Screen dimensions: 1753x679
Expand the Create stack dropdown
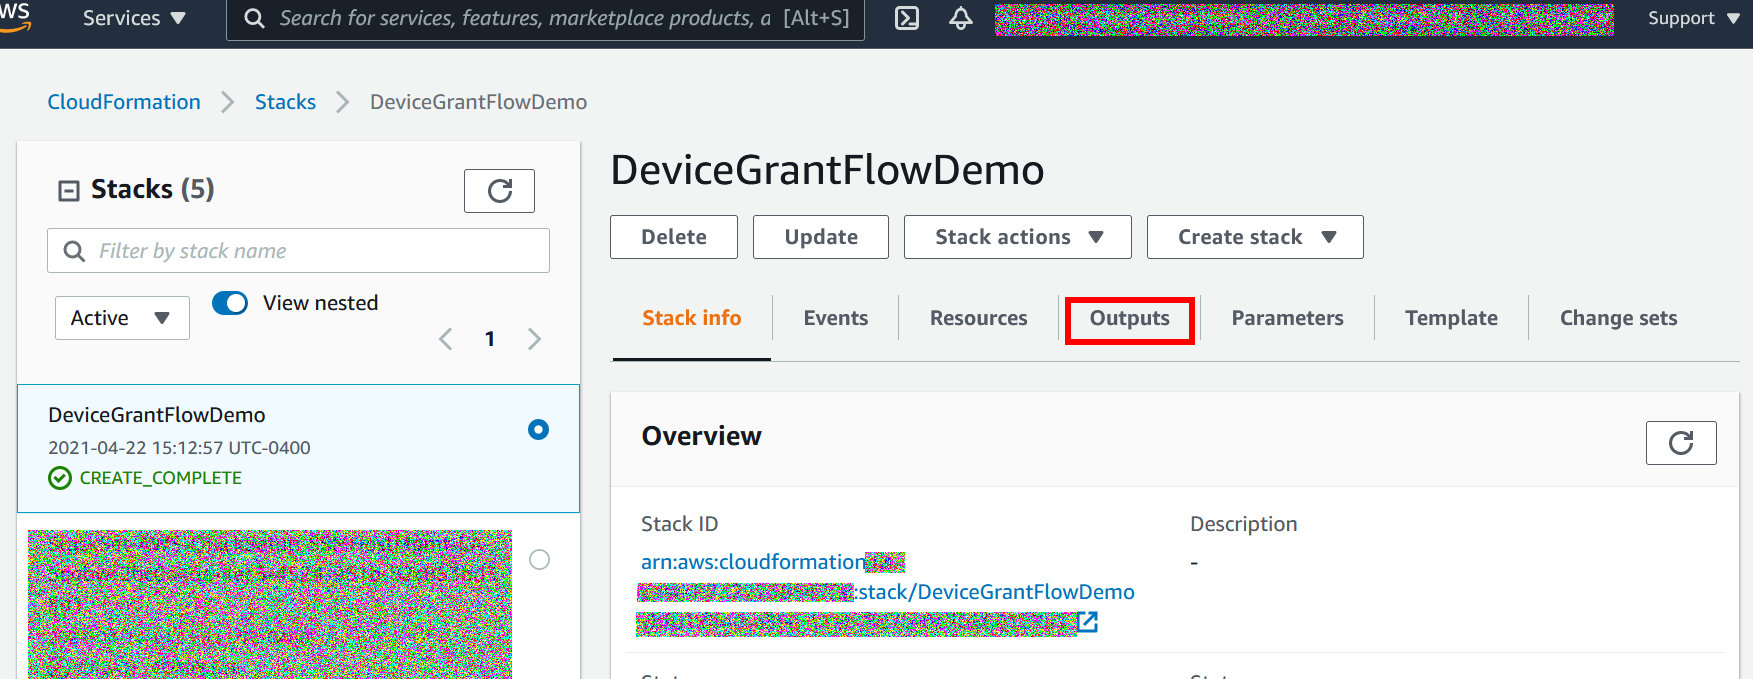click(x=1255, y=237)
